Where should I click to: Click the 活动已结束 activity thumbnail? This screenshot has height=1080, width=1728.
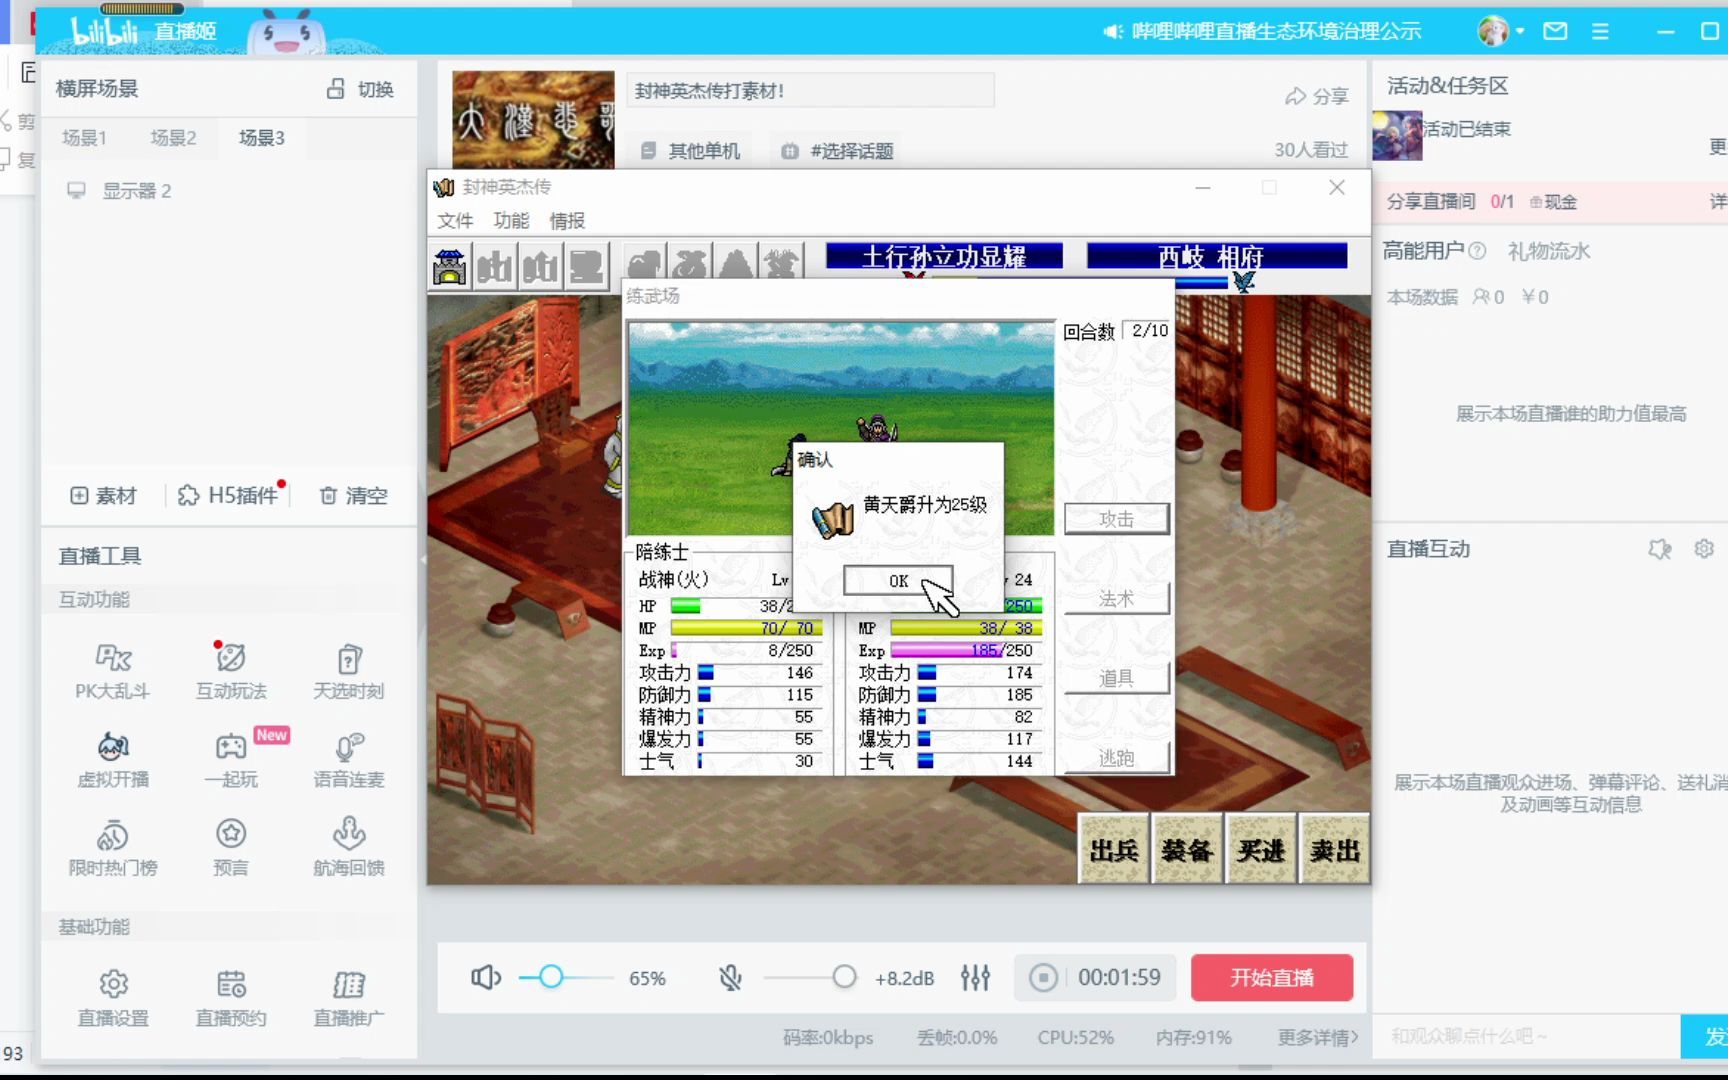tap(1397, 134)
